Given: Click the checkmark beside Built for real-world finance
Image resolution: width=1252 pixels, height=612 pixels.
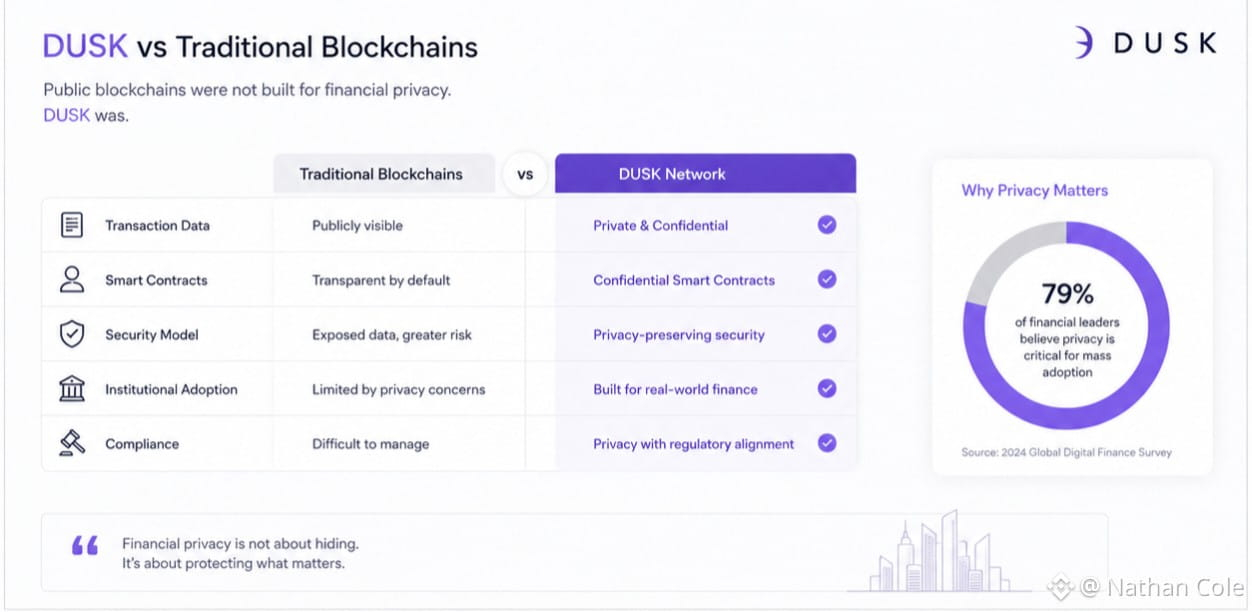Looking at the screenshot, I should click(827, 389).
